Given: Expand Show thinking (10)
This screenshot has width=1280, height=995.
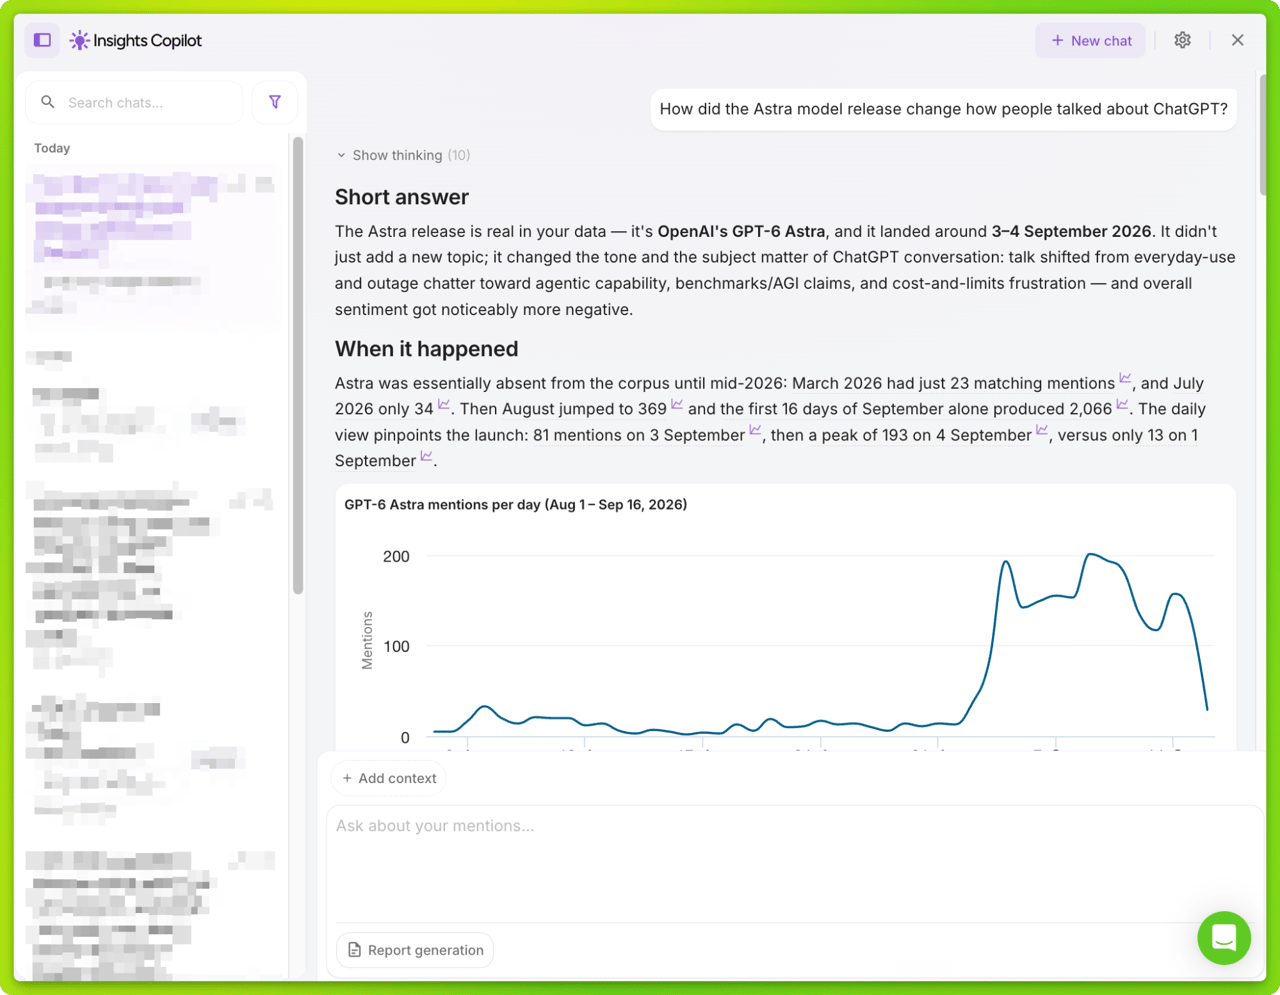Looking at the screenshot, I should pyautogui.click(x=403, y=155).
